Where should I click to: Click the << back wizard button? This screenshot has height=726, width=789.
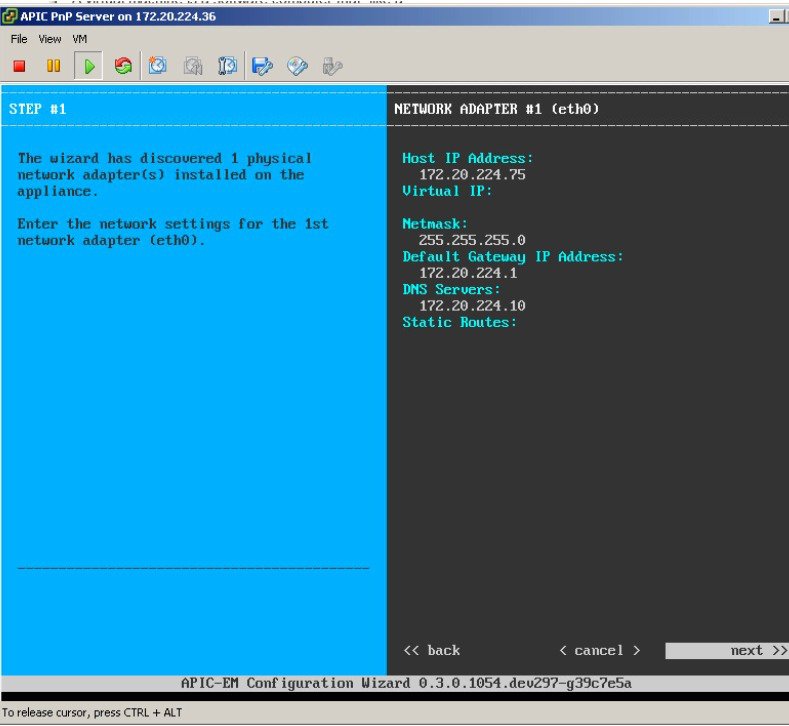(432, 651)
